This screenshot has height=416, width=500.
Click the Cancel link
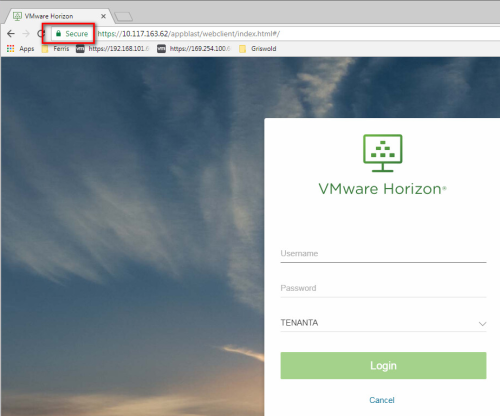[382, 400]
